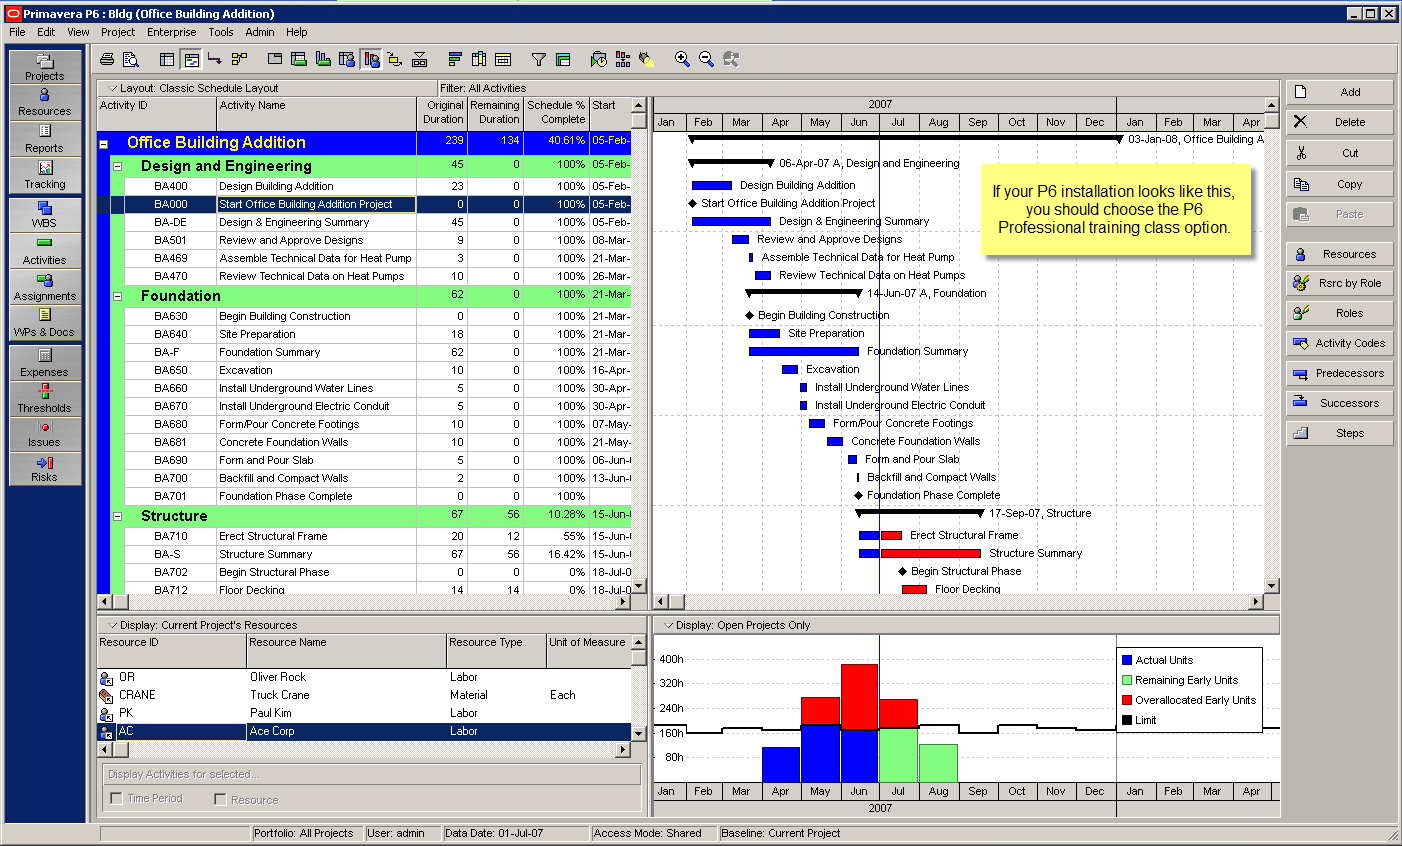Collapse the Office Building Addition group

pyautogui.click(x=103, y=144)
